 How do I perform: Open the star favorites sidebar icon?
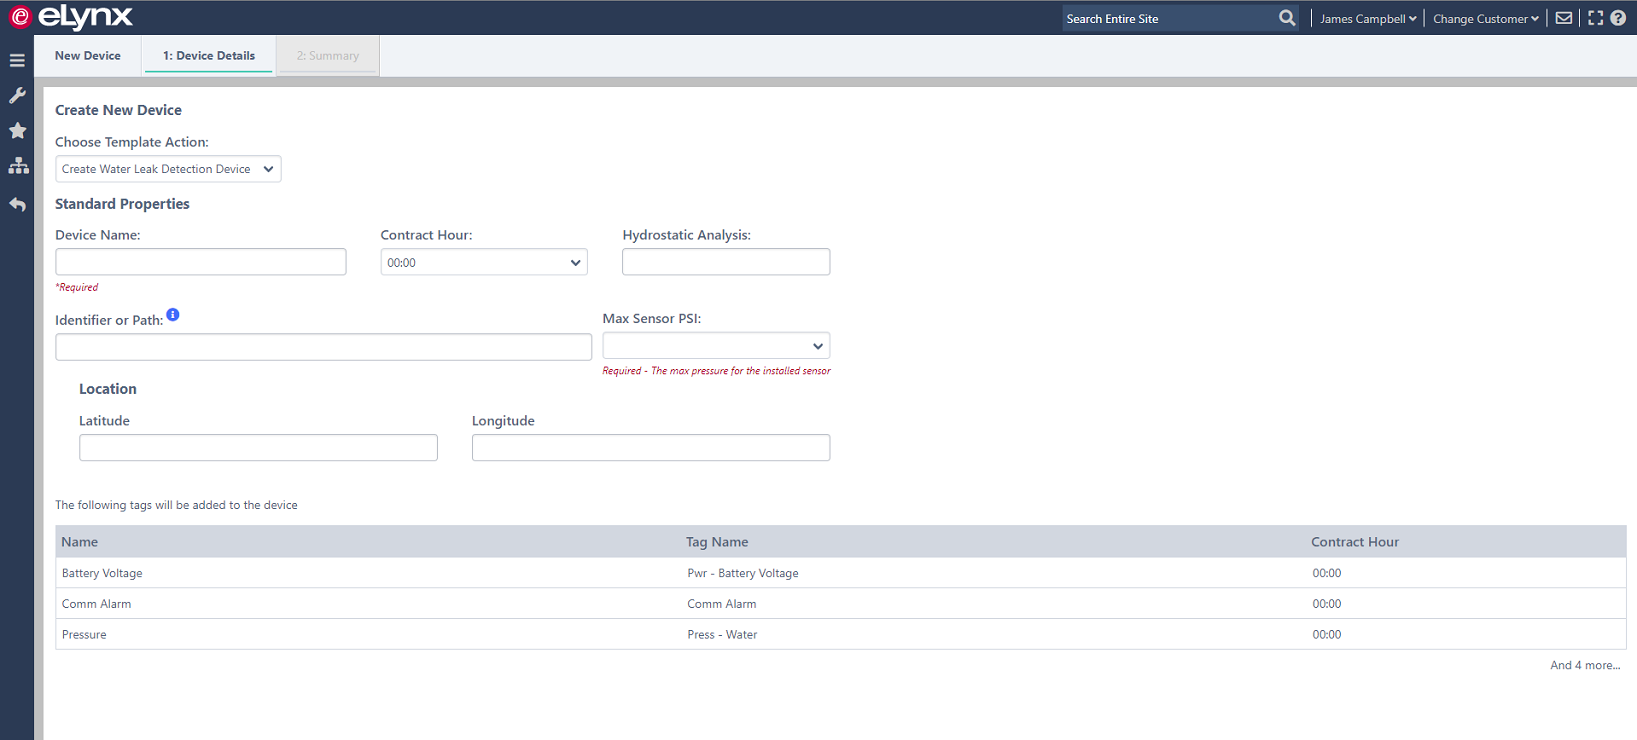coord(17,131)
